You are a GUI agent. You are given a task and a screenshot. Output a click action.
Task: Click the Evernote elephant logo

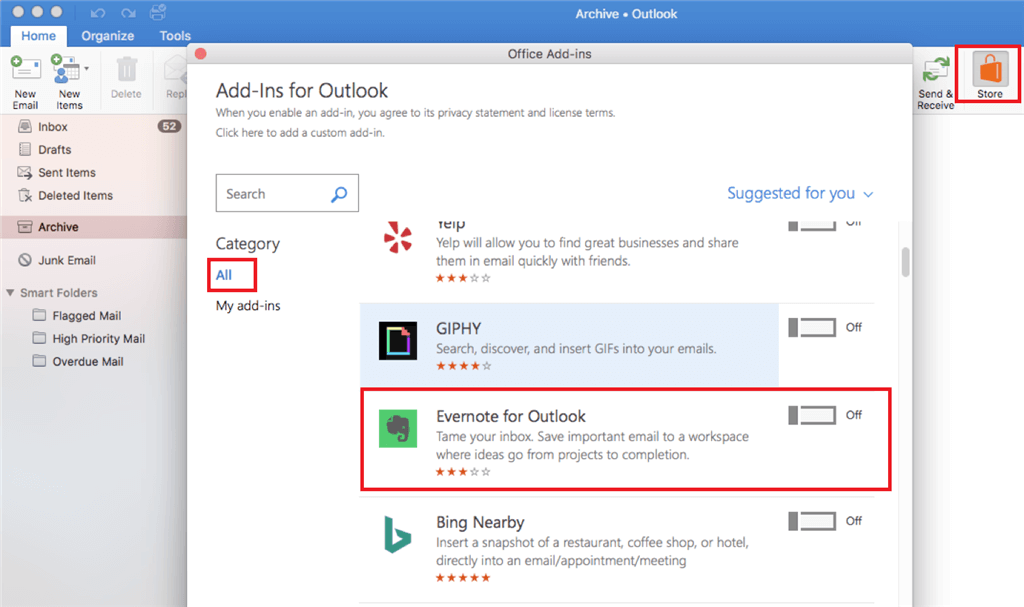point(398,429)
